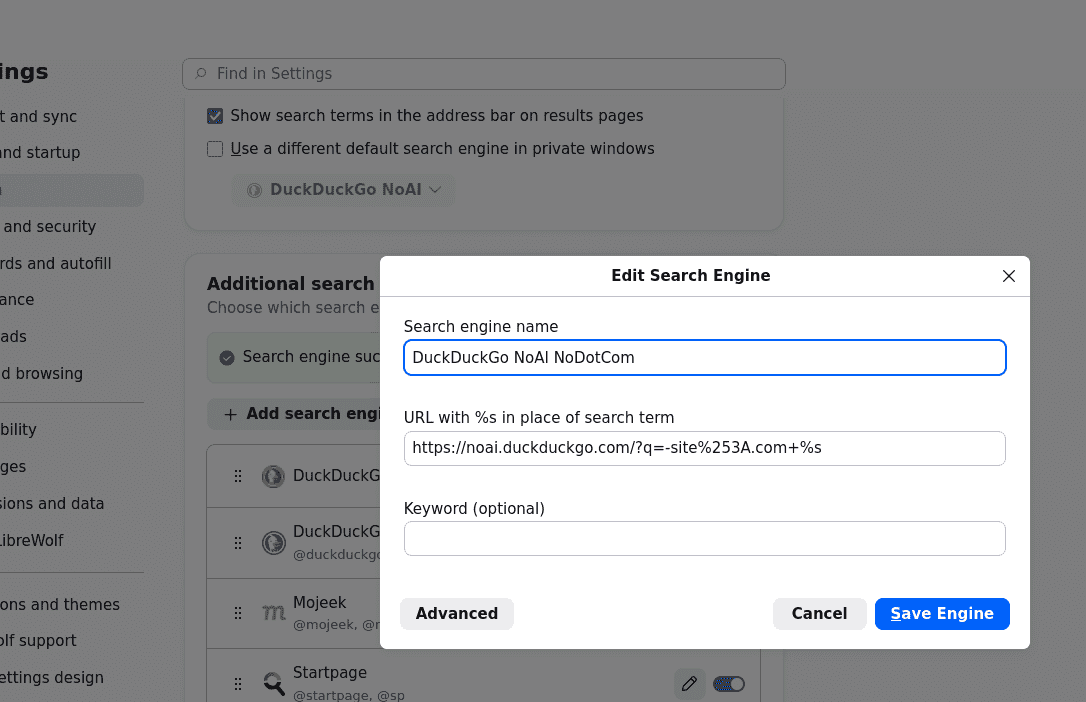Toggle the Startpage search engine switch

pyautogui.click(x=729, y=684)
